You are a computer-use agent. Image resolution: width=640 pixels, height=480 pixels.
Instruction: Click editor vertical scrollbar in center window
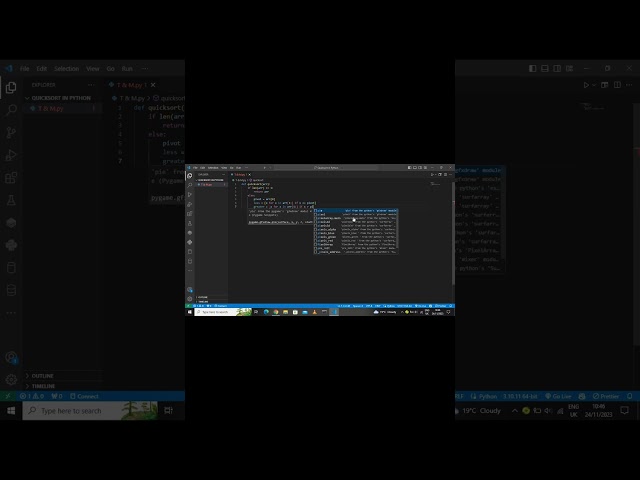453,233
